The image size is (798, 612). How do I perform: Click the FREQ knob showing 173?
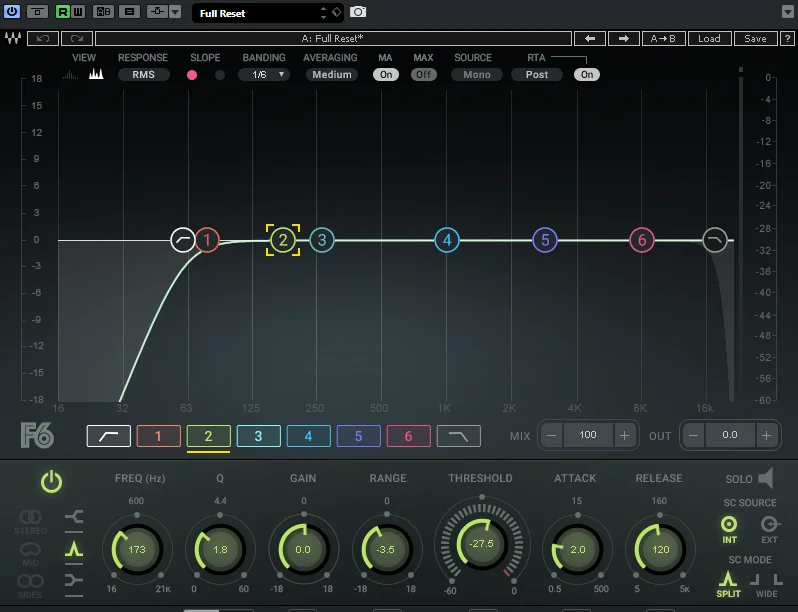[136, 549]
